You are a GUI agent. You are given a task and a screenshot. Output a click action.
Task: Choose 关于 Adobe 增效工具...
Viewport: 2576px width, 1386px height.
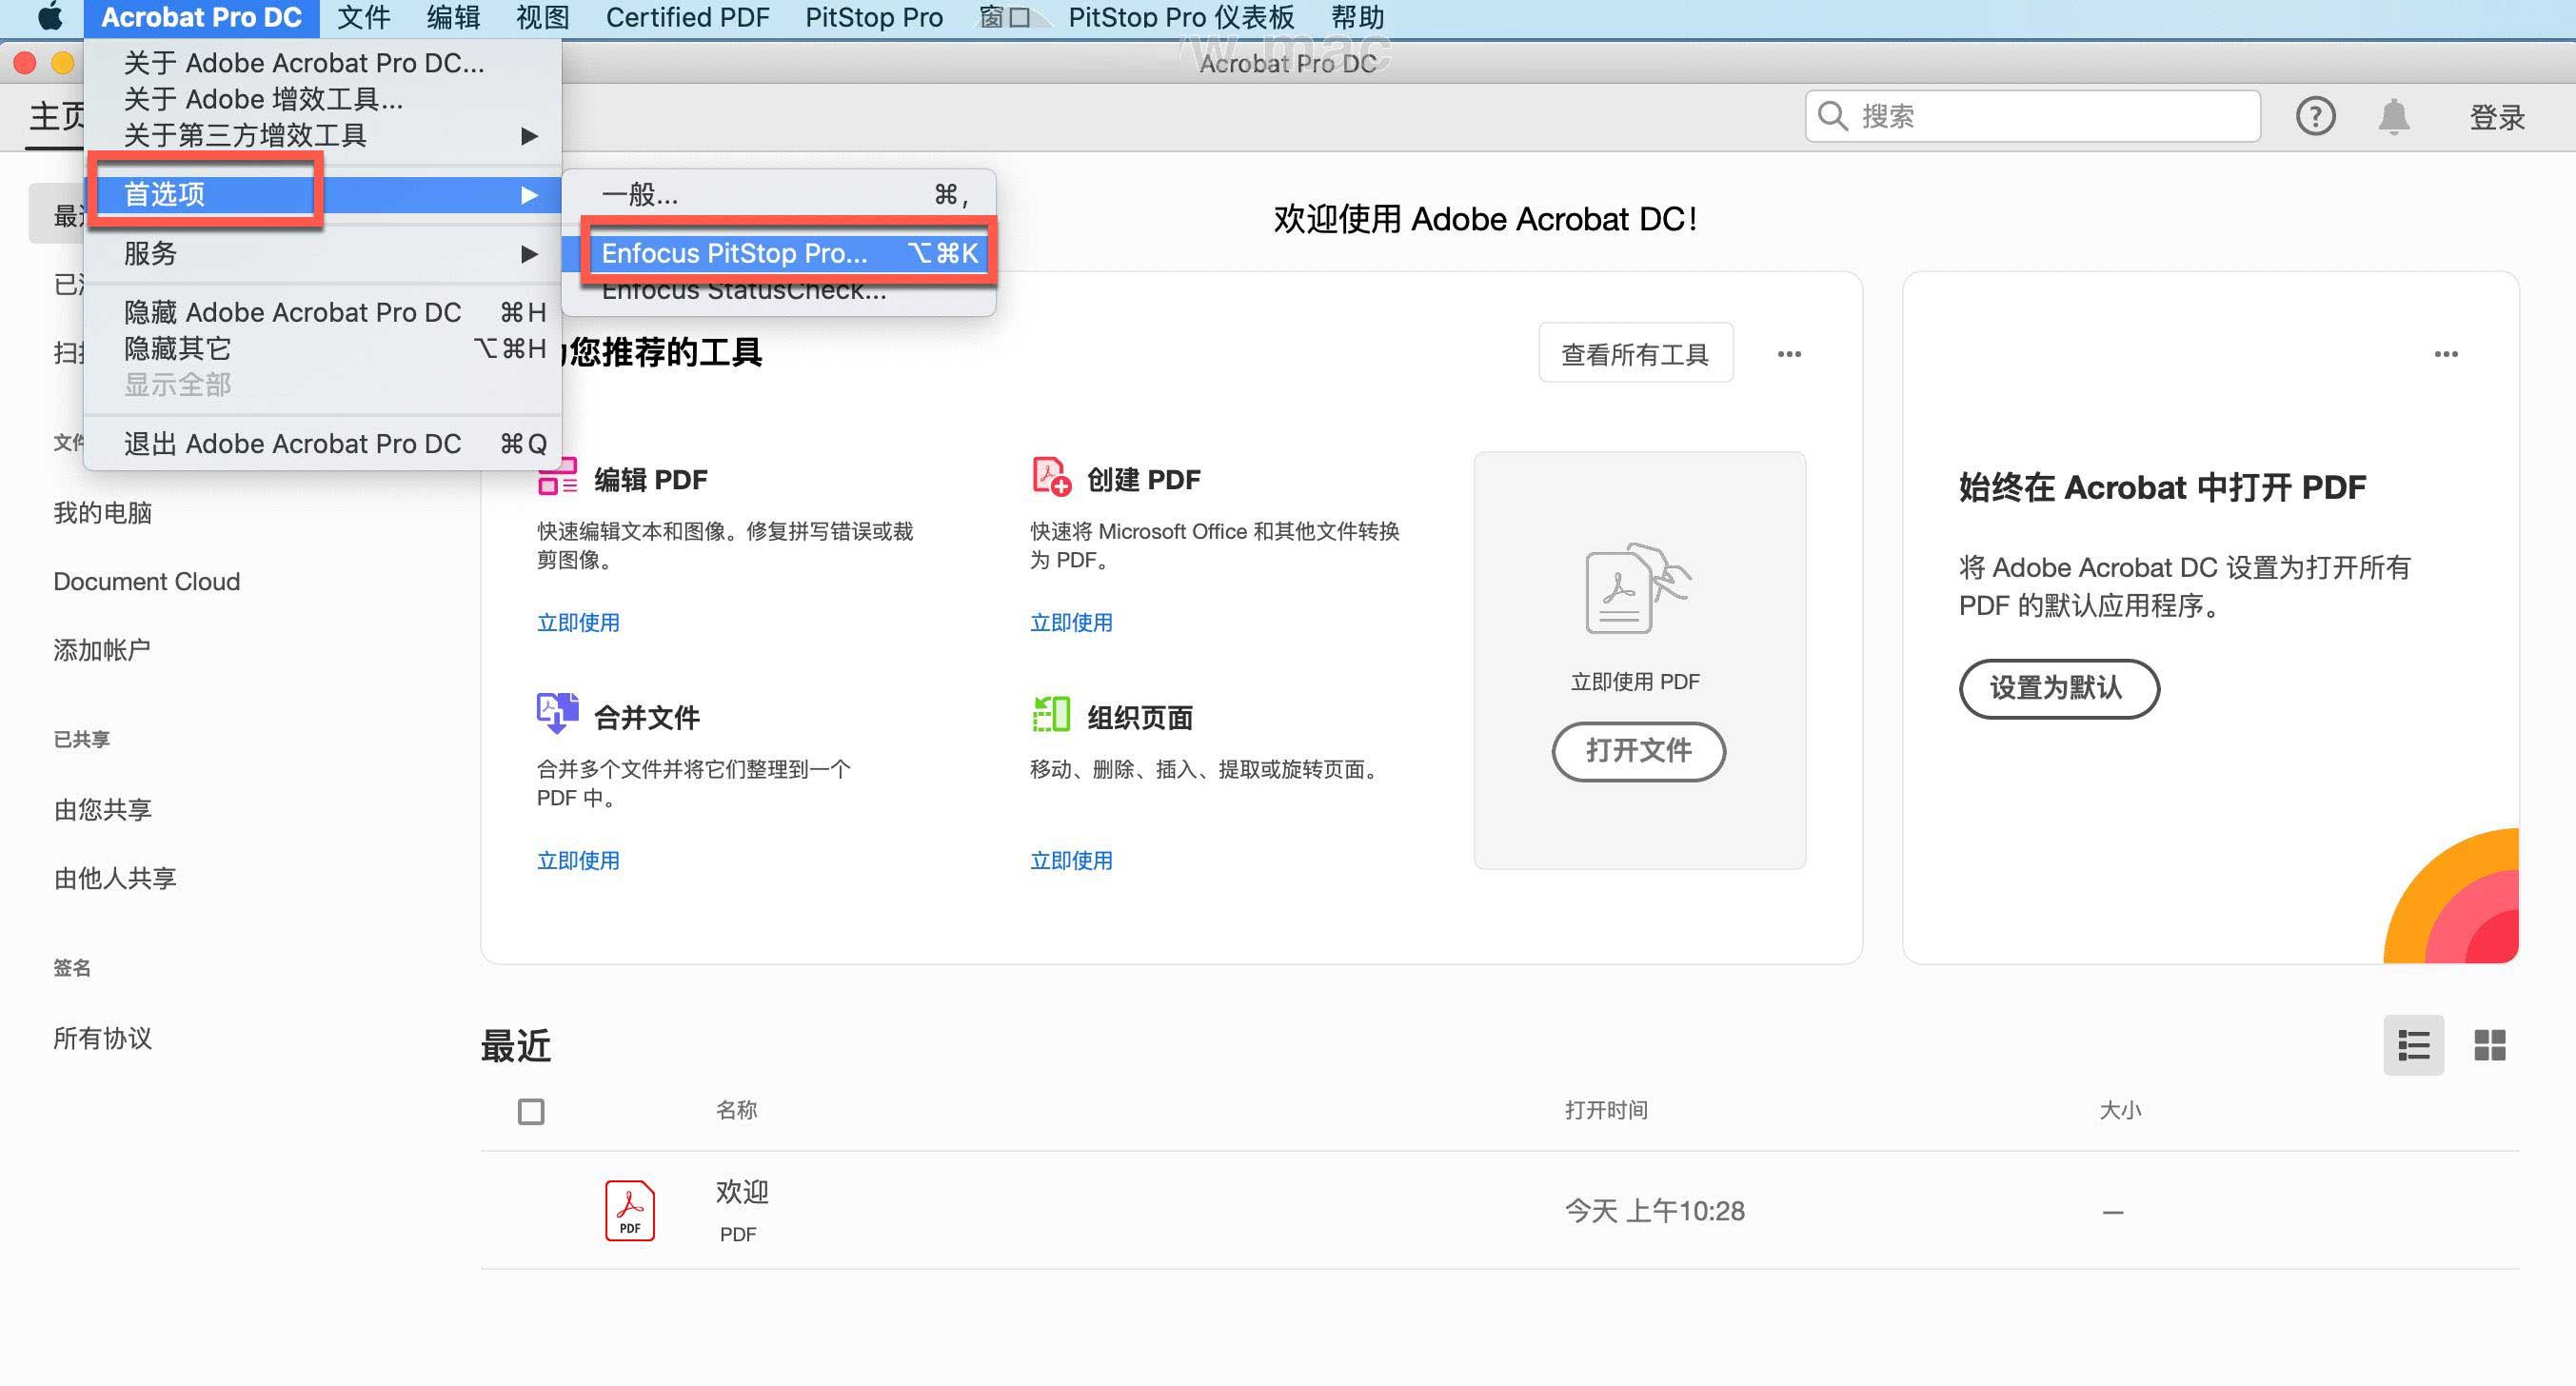click(323, 99)
